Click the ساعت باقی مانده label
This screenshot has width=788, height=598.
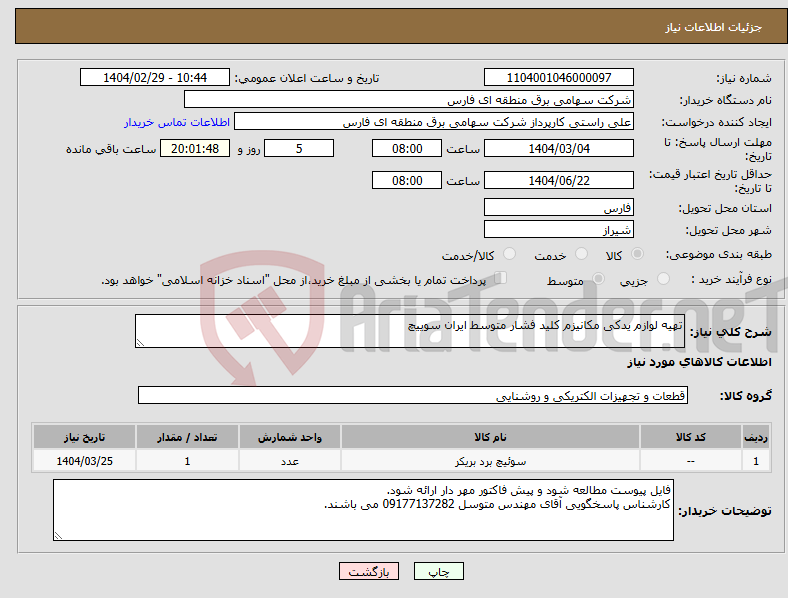tap(111, 149)
